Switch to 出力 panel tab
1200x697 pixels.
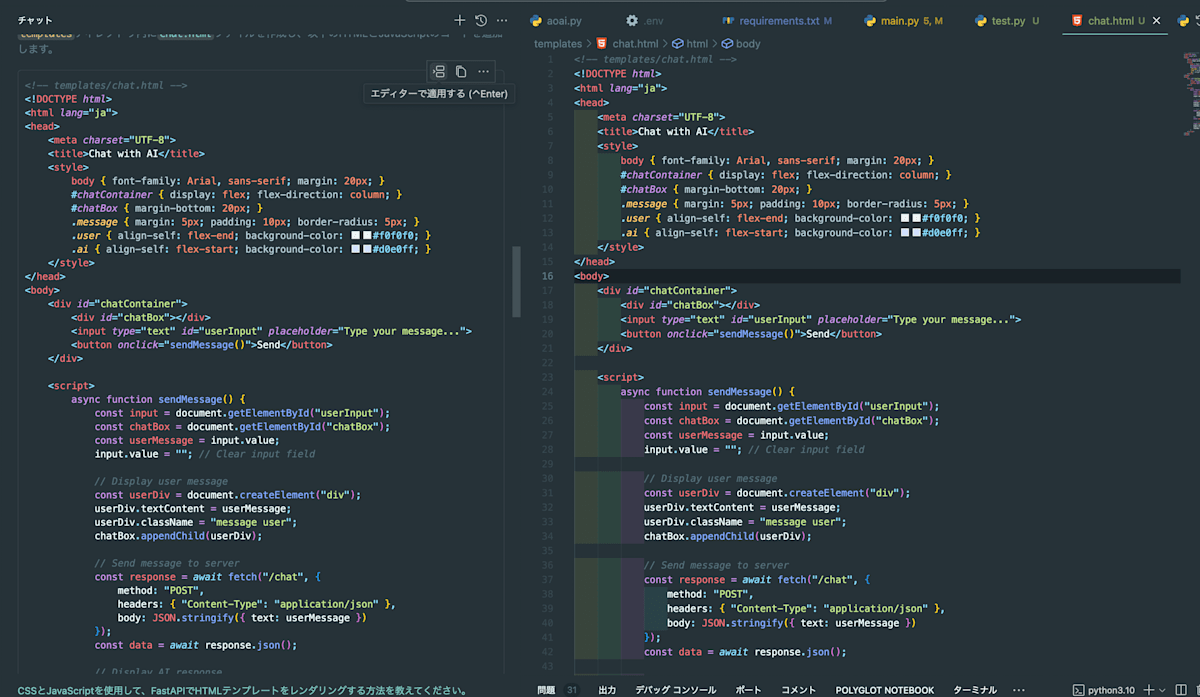pyautogui.click(x=607, y=690)
